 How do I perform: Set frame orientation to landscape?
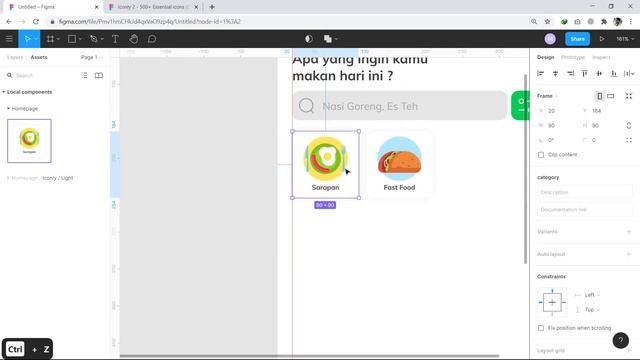point(611,96)
